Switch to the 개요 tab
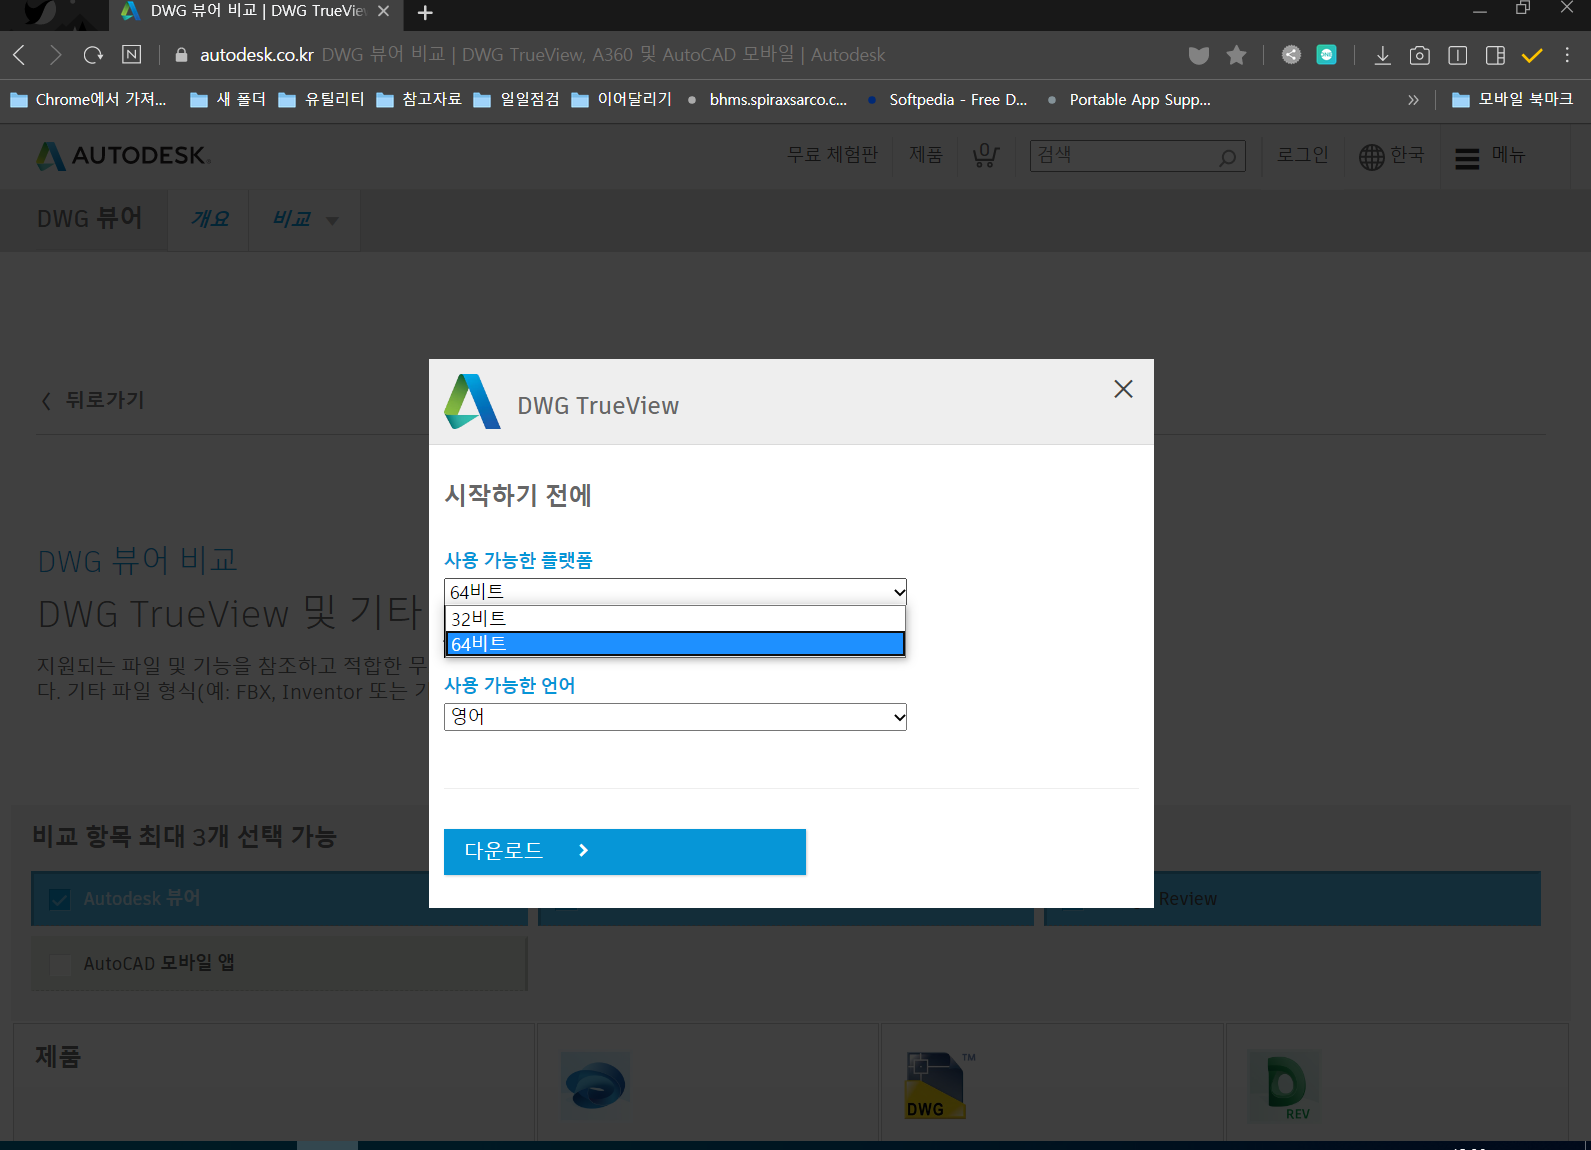 pos(210,219)
